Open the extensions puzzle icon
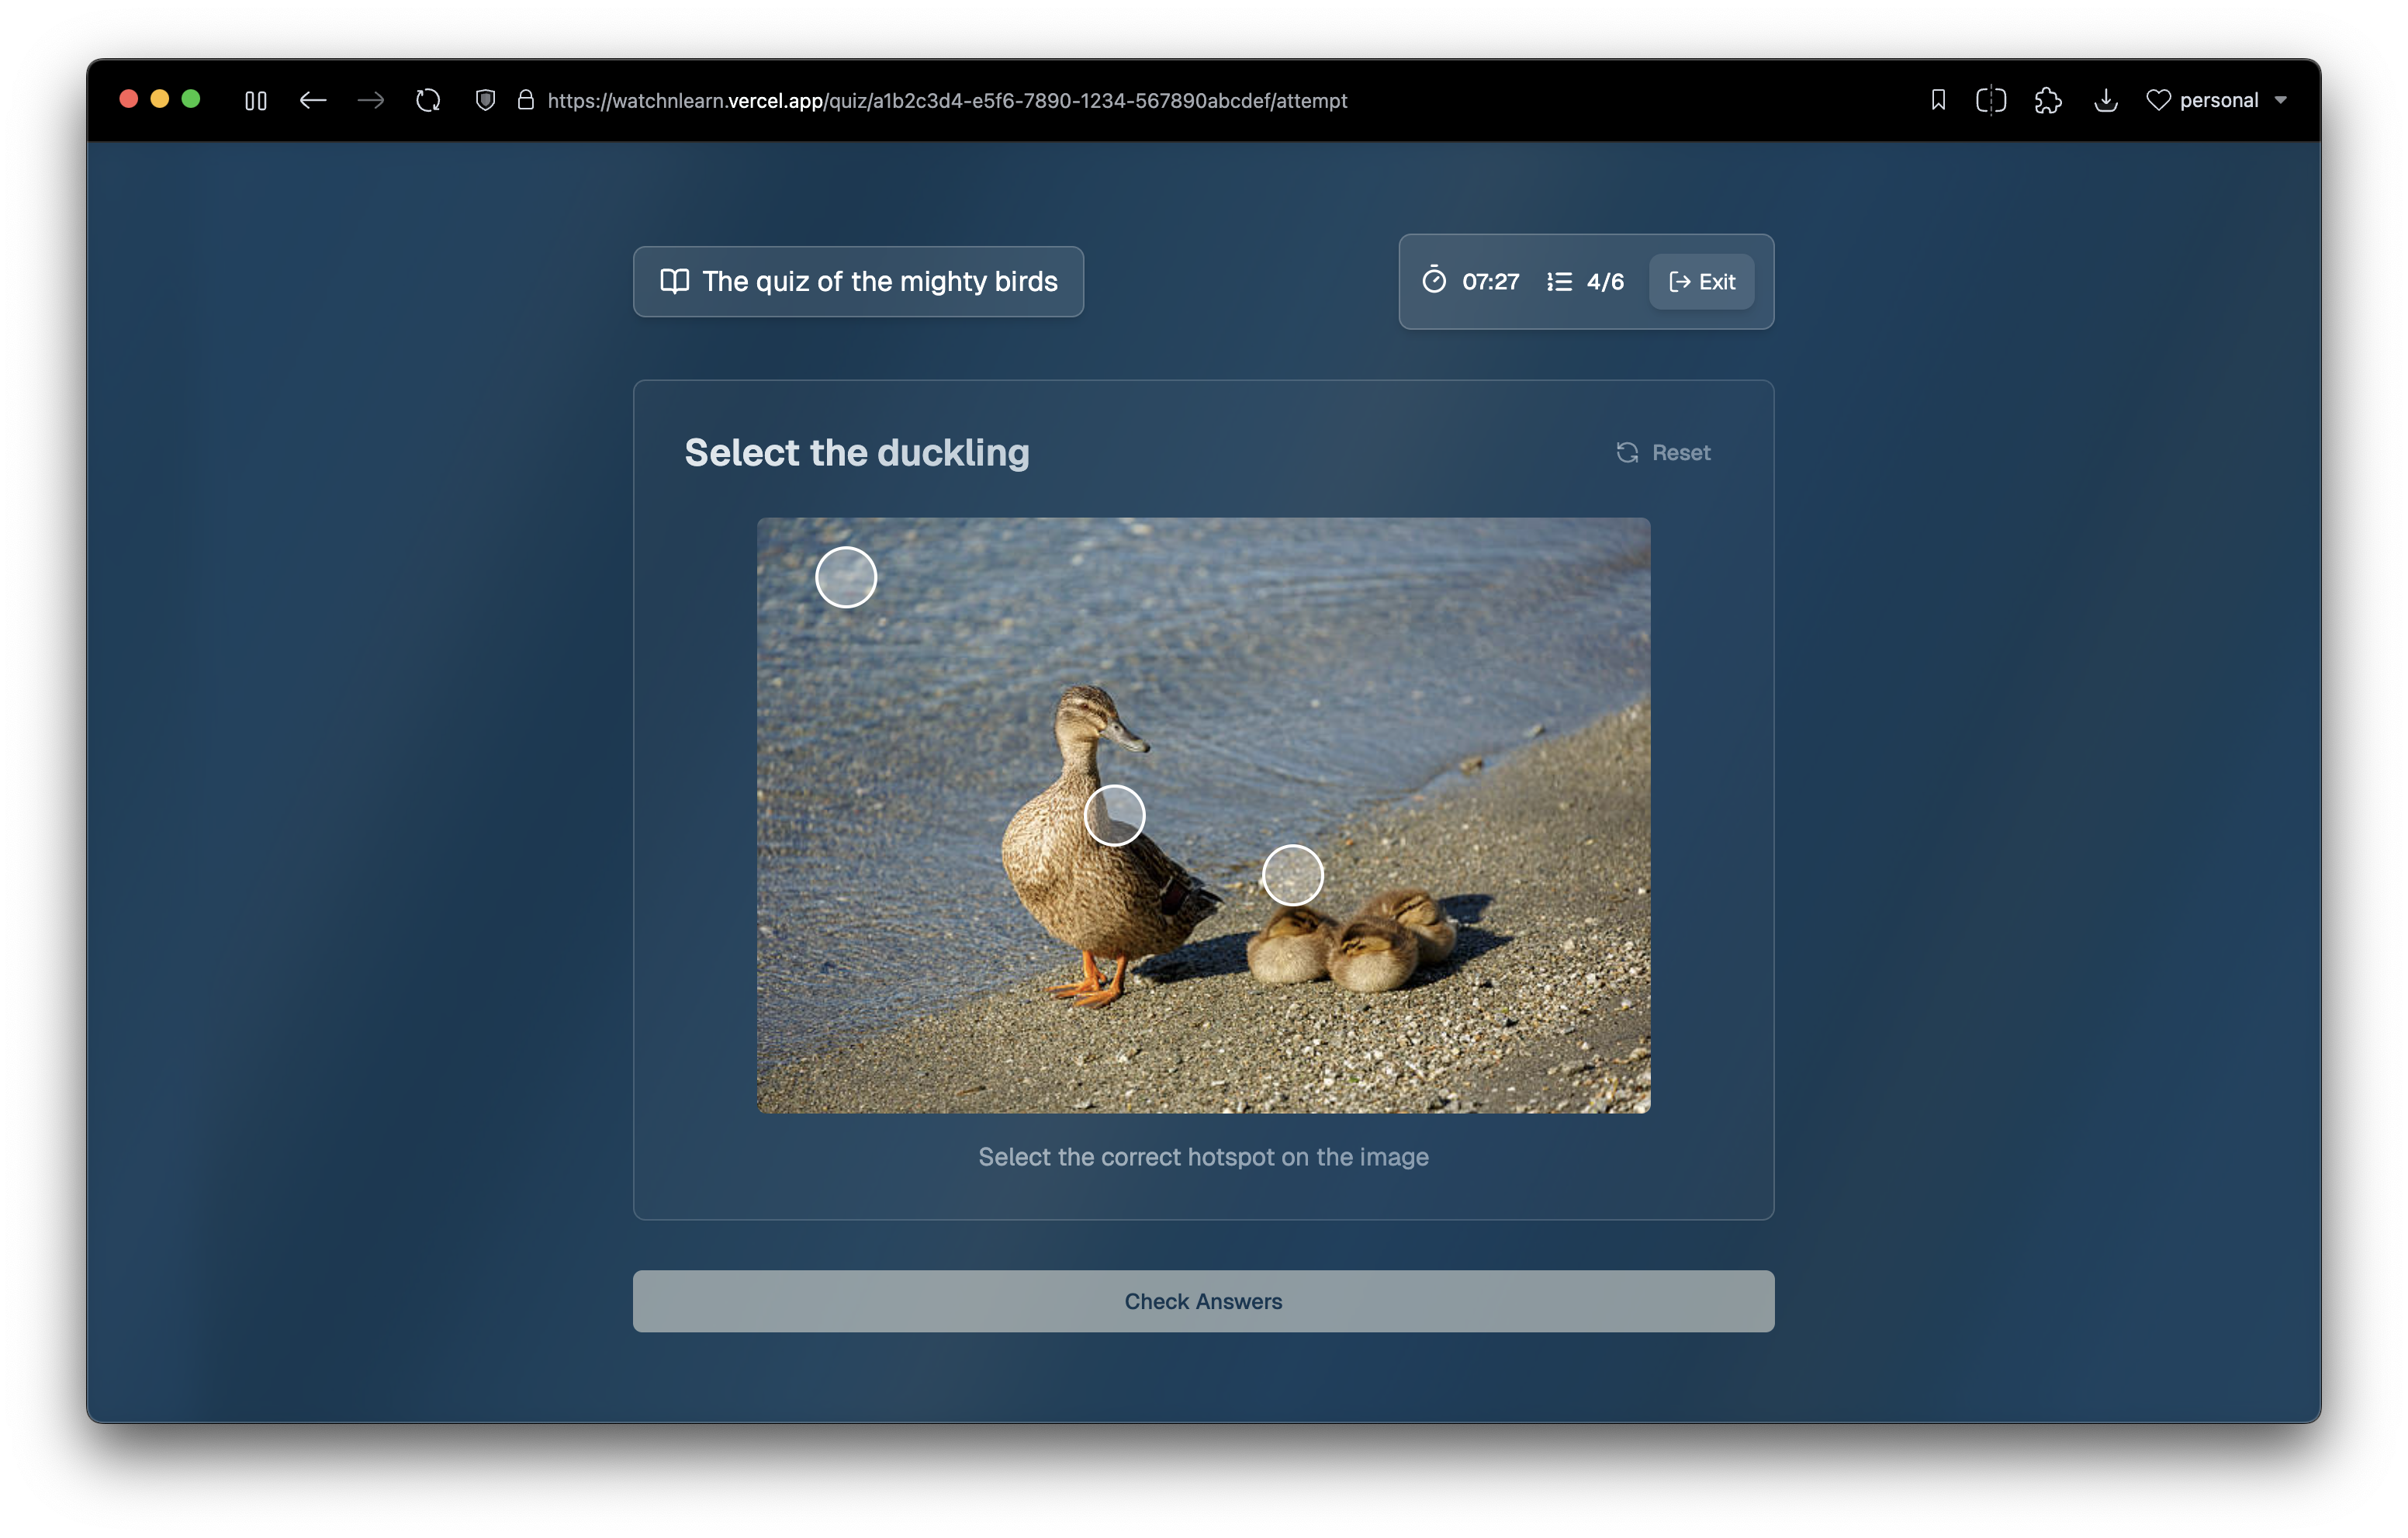The height and width of the screenshot is (1538, 2408). [2047, 100]
